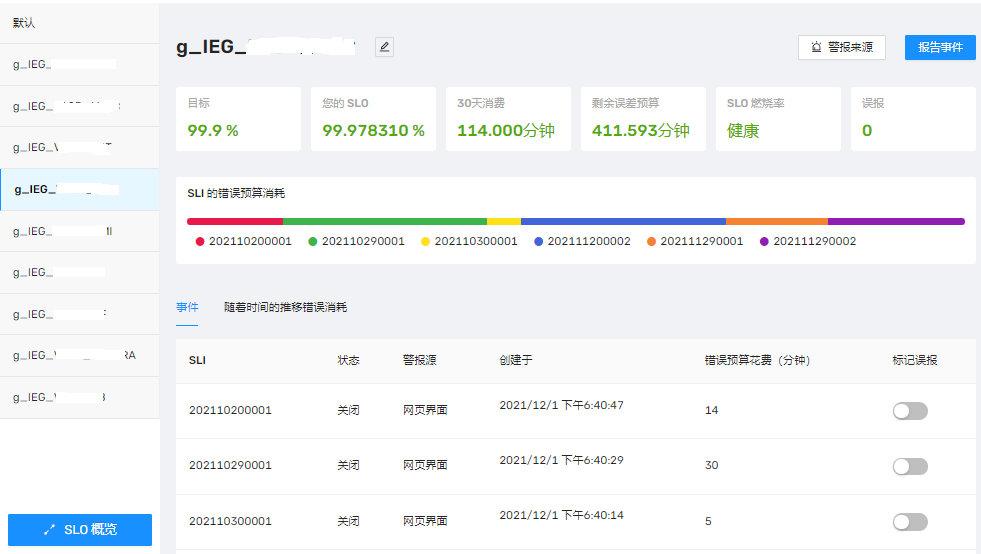This screenshot has width=981, height=554.
Task: Select the first g_IEG_ entry below 默认
Action: tap(79, 64)
